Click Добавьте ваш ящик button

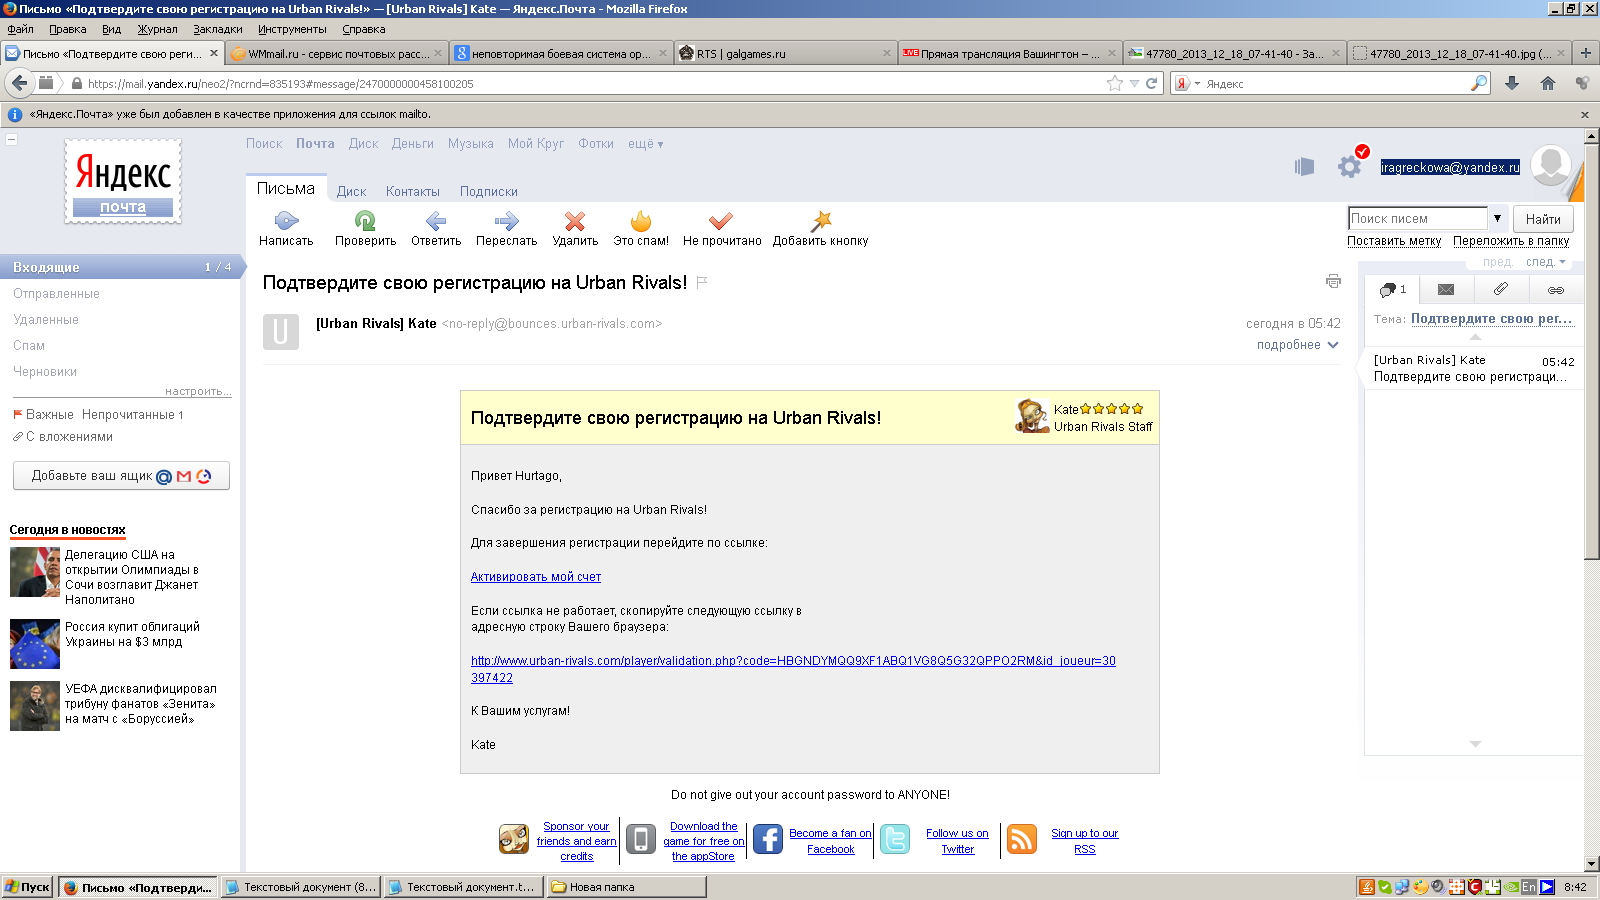click(x=121, y=476)
